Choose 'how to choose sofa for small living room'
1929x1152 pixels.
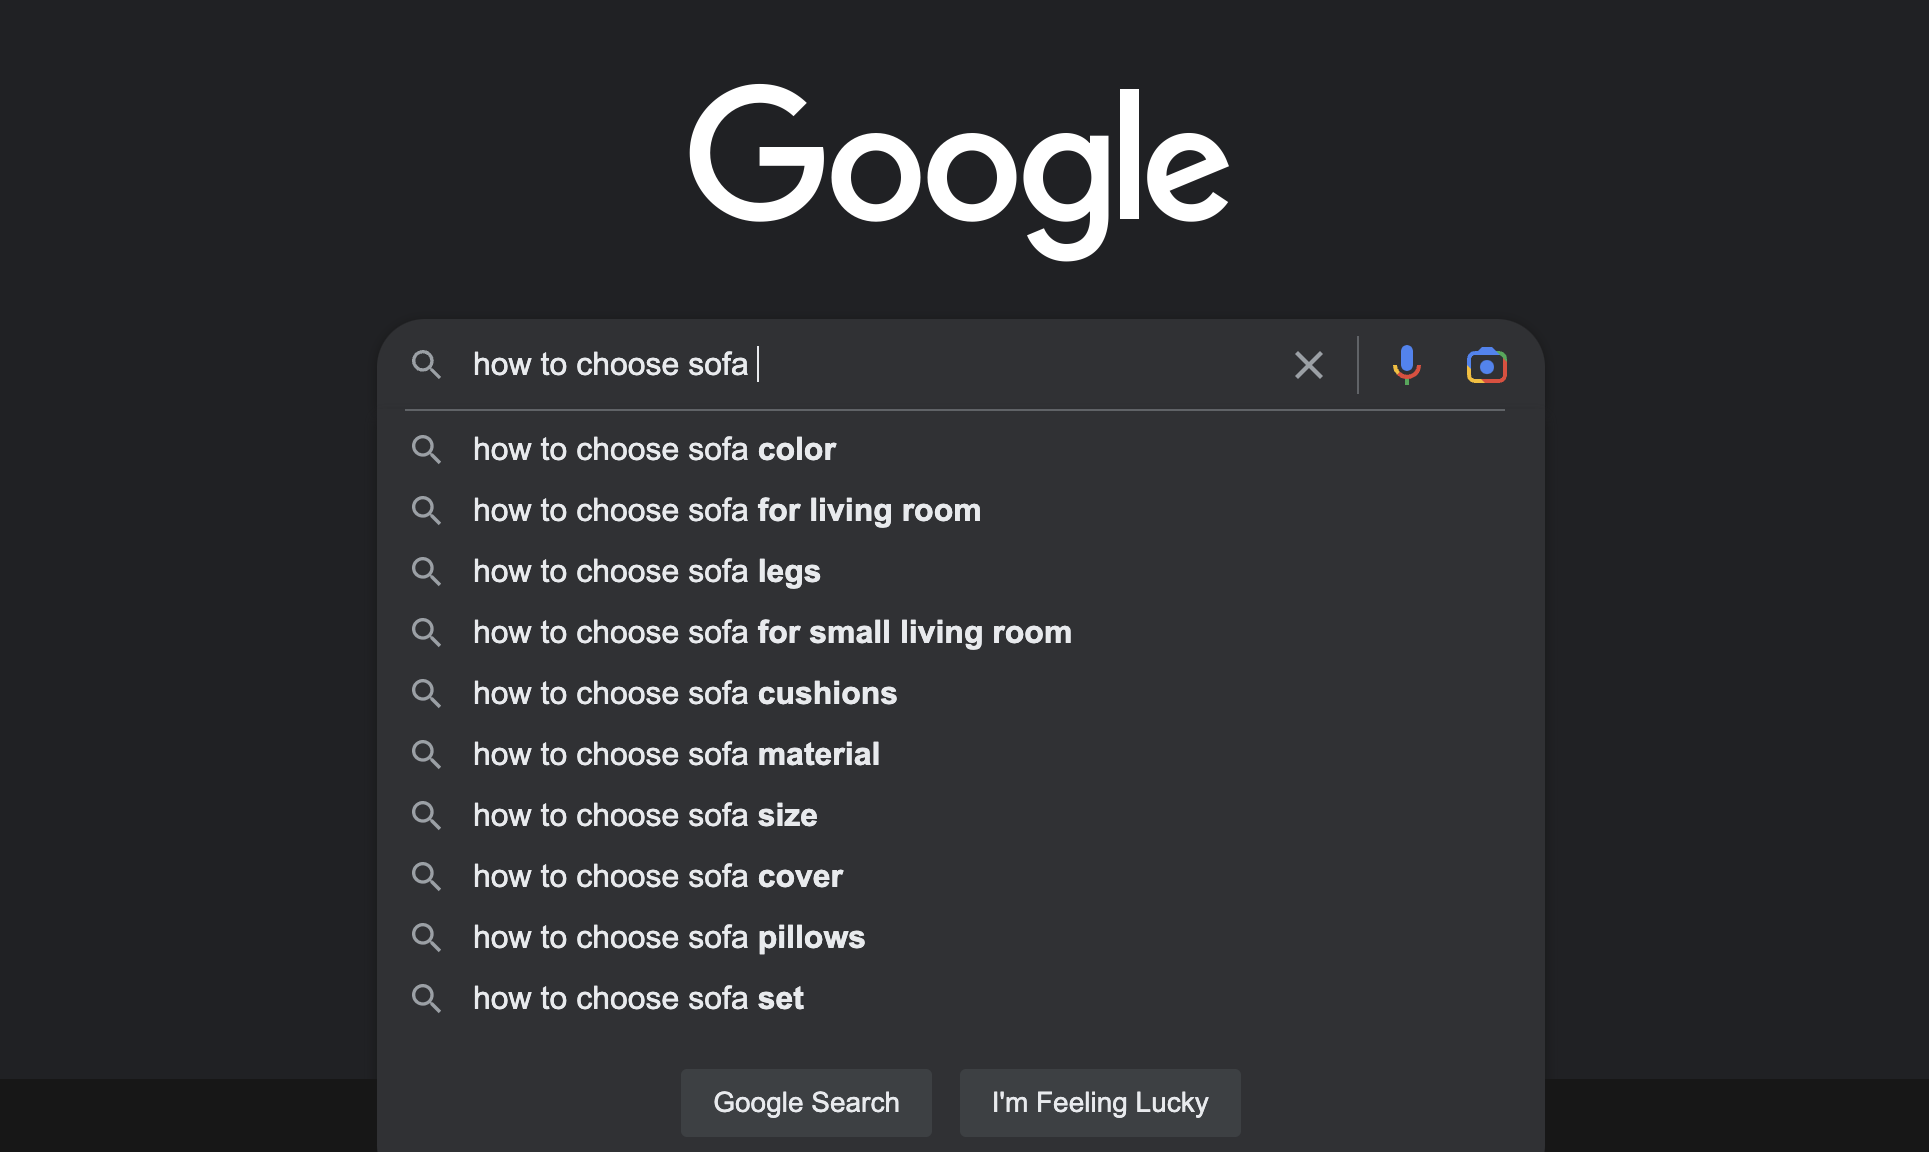tap(771, 632)
